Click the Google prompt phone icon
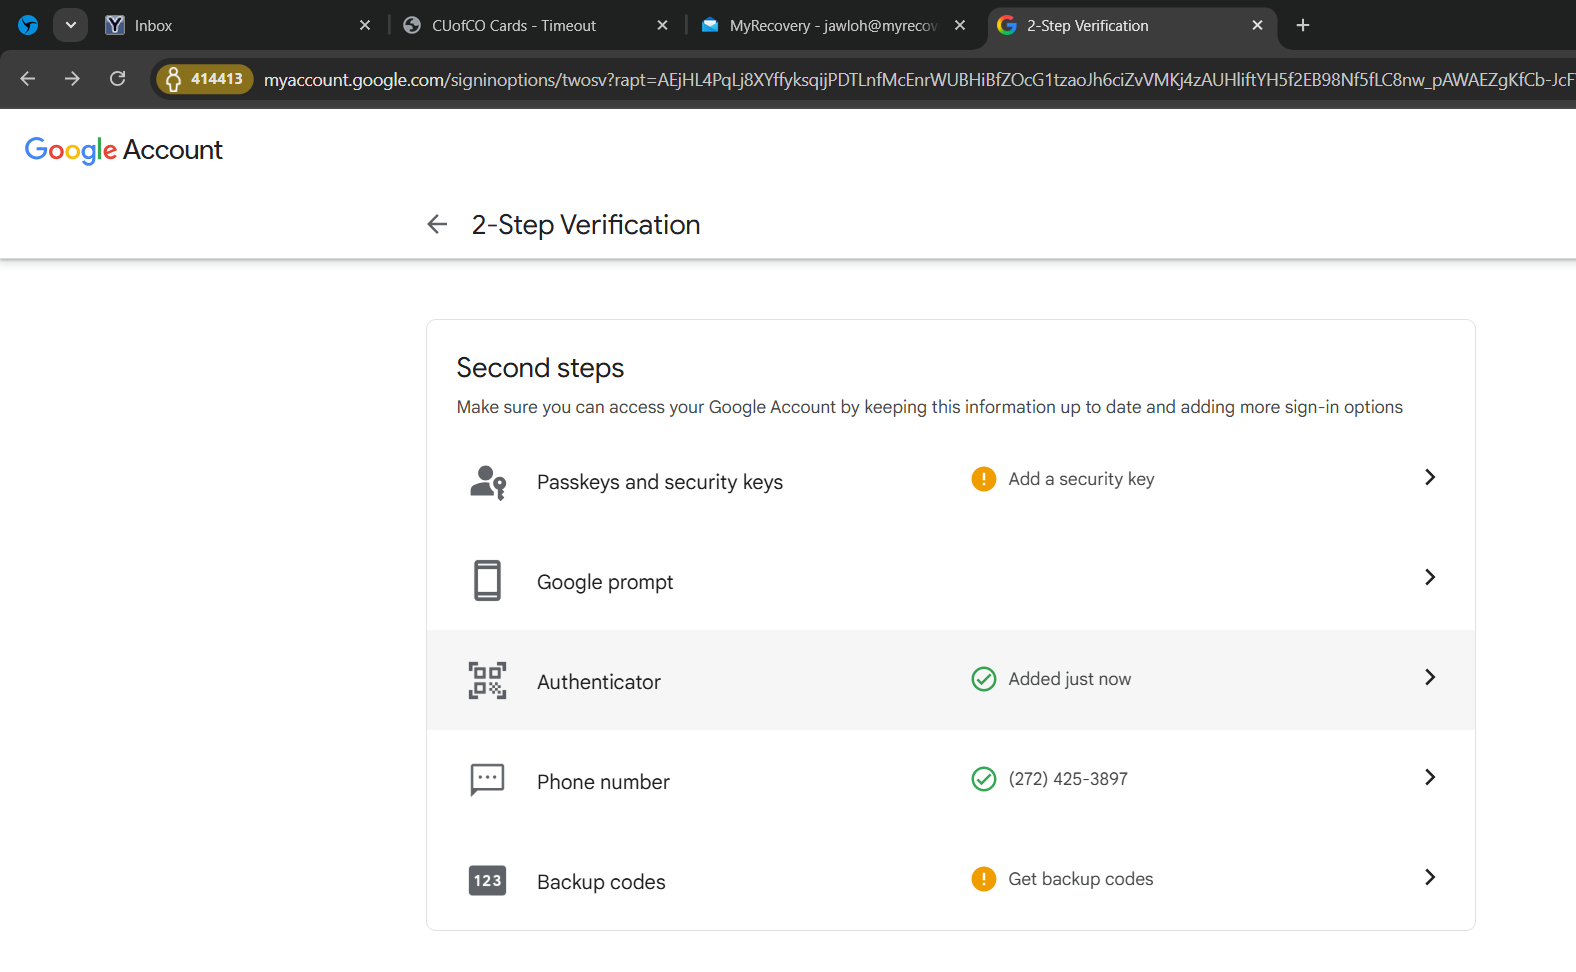The height and width of the screenshot is (972, 1576). 487,580
